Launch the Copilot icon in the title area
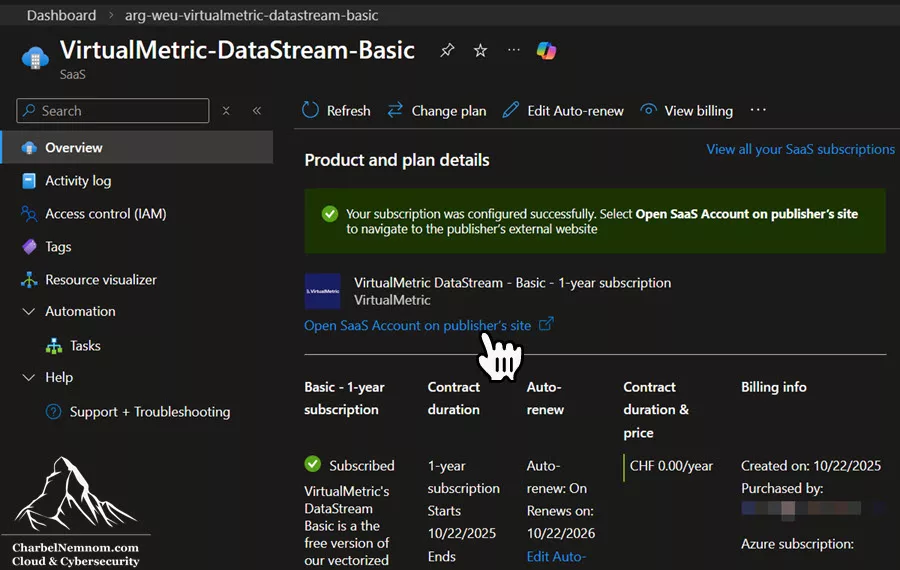The height and width of the screenshot is (570, 900). point(546,51)
